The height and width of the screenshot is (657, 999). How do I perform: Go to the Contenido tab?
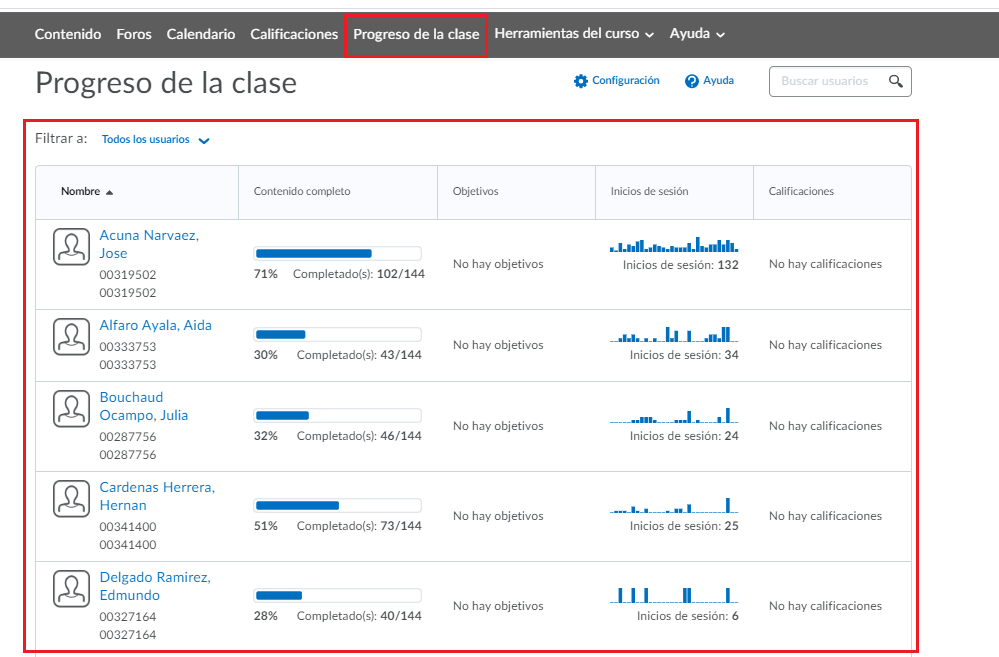68,34
